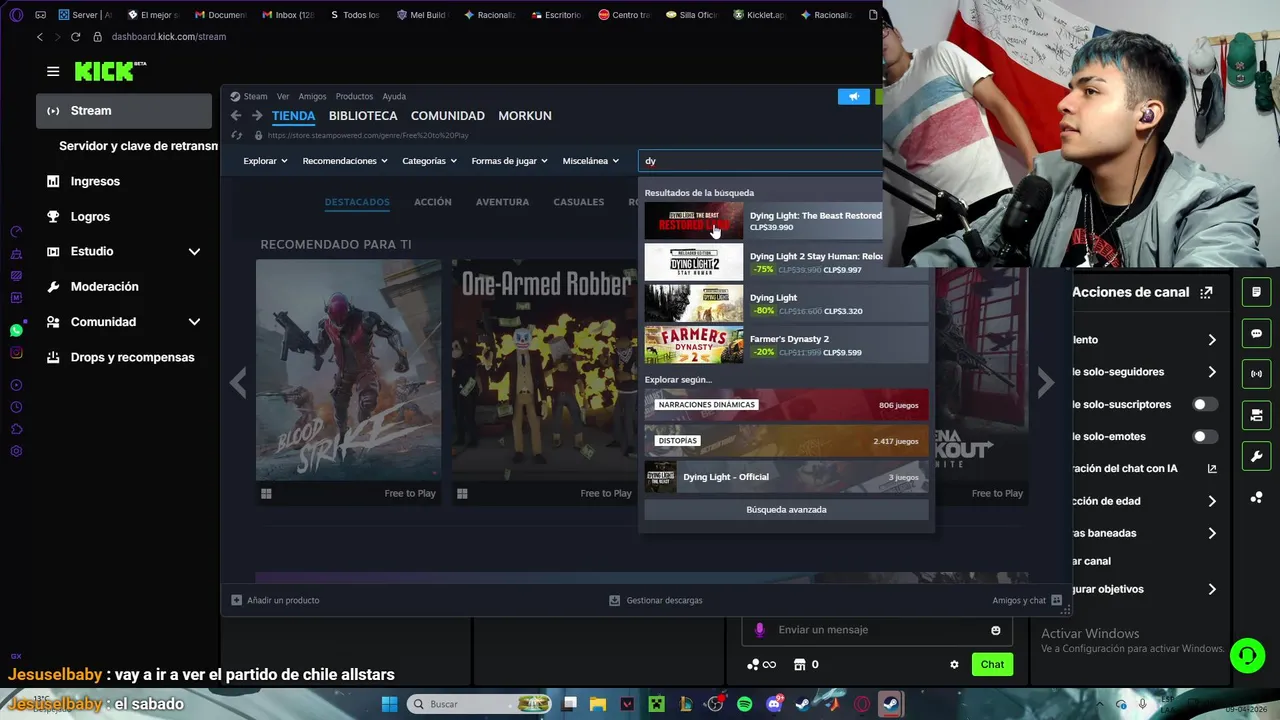This screenshot has height=720, width=1280.
Task: Expand the Estudio sidebar section
Action: pos(194,251)
